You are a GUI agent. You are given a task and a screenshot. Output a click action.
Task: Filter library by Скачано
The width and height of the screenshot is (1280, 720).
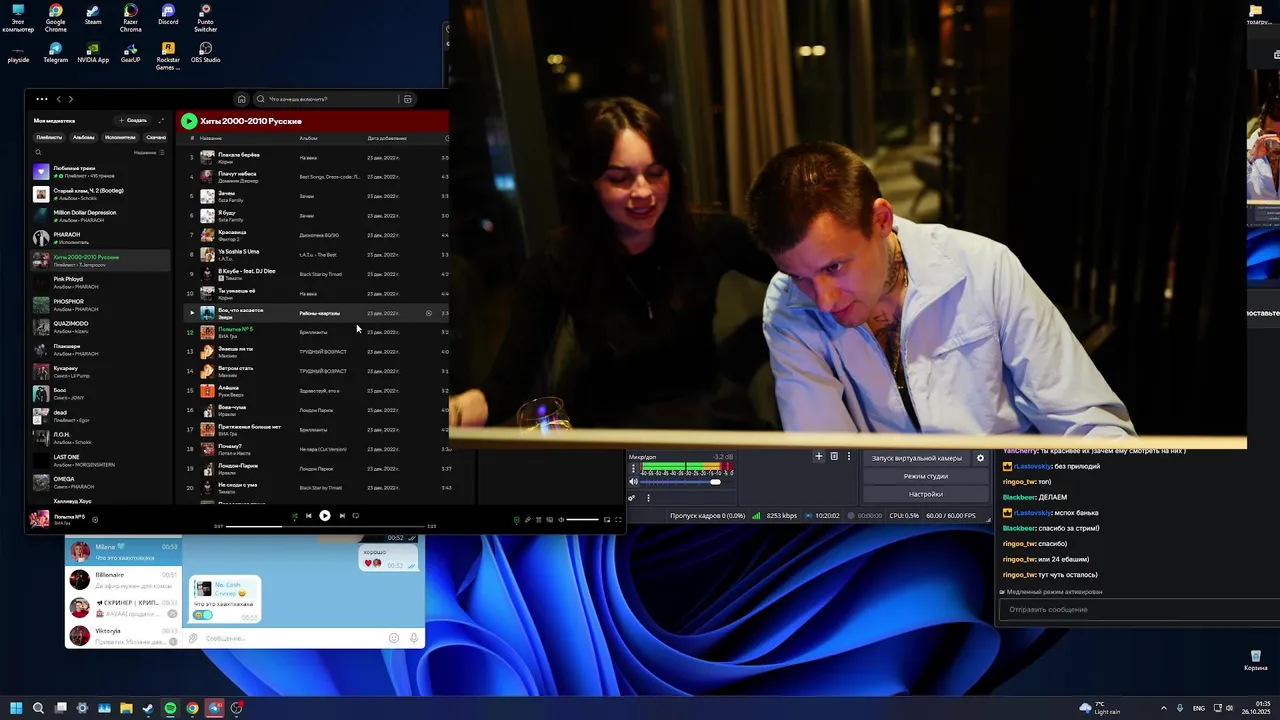point(156,137)
